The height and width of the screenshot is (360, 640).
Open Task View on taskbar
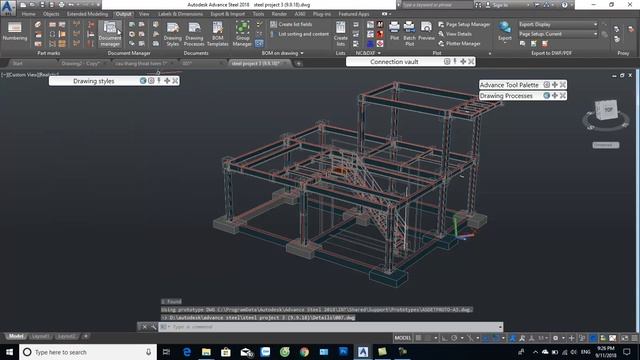[x=166, y=352]
